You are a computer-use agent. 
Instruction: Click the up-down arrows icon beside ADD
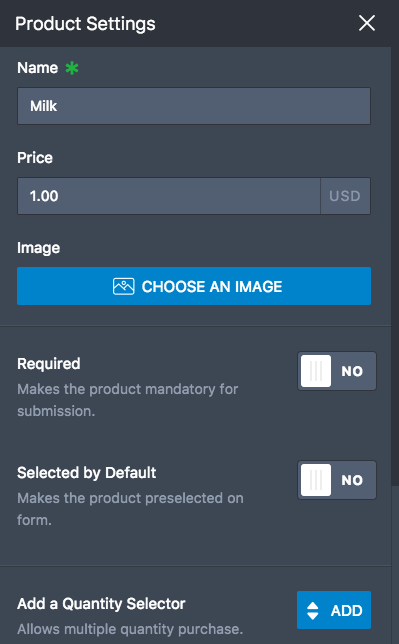313,610
